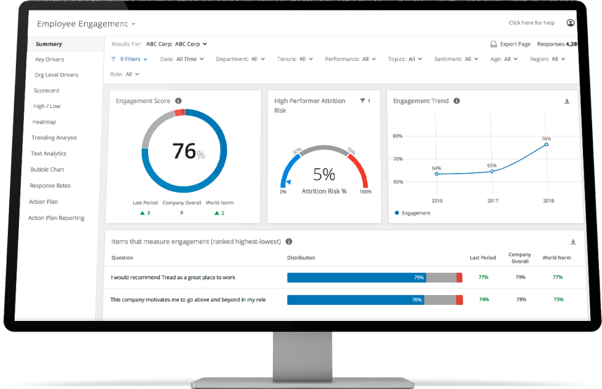Click the Distribution column header
This screenshot has height=389, width=602.
coord(301,258)
